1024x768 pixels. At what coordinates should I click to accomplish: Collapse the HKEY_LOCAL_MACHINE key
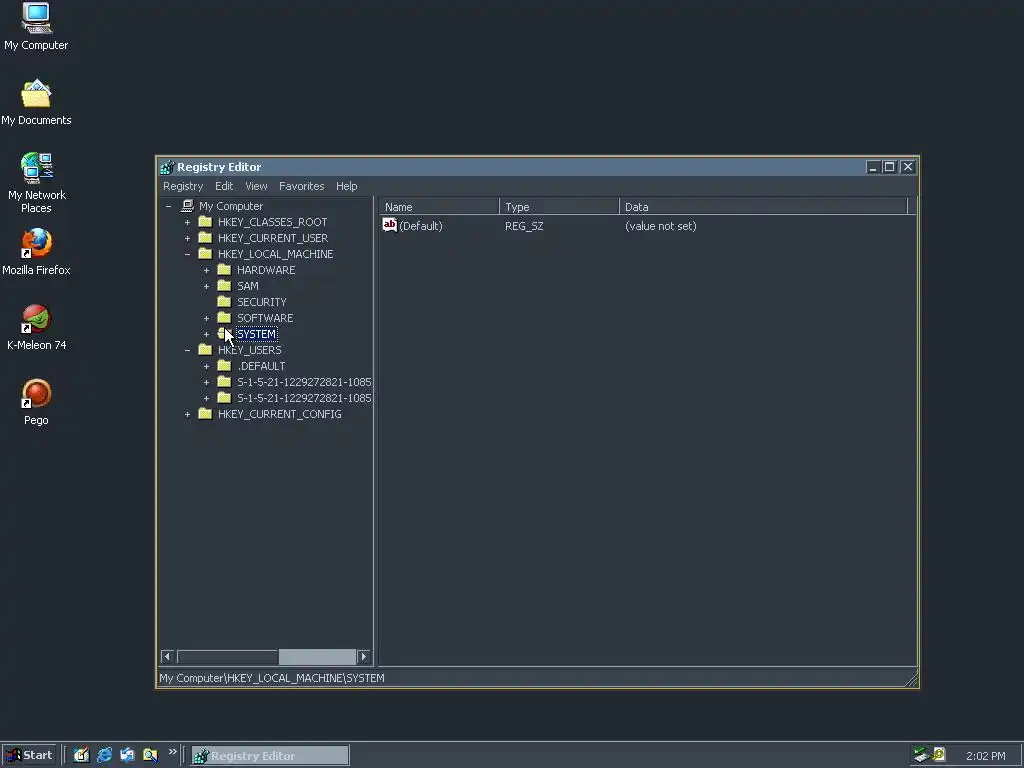tap(187, 254)
